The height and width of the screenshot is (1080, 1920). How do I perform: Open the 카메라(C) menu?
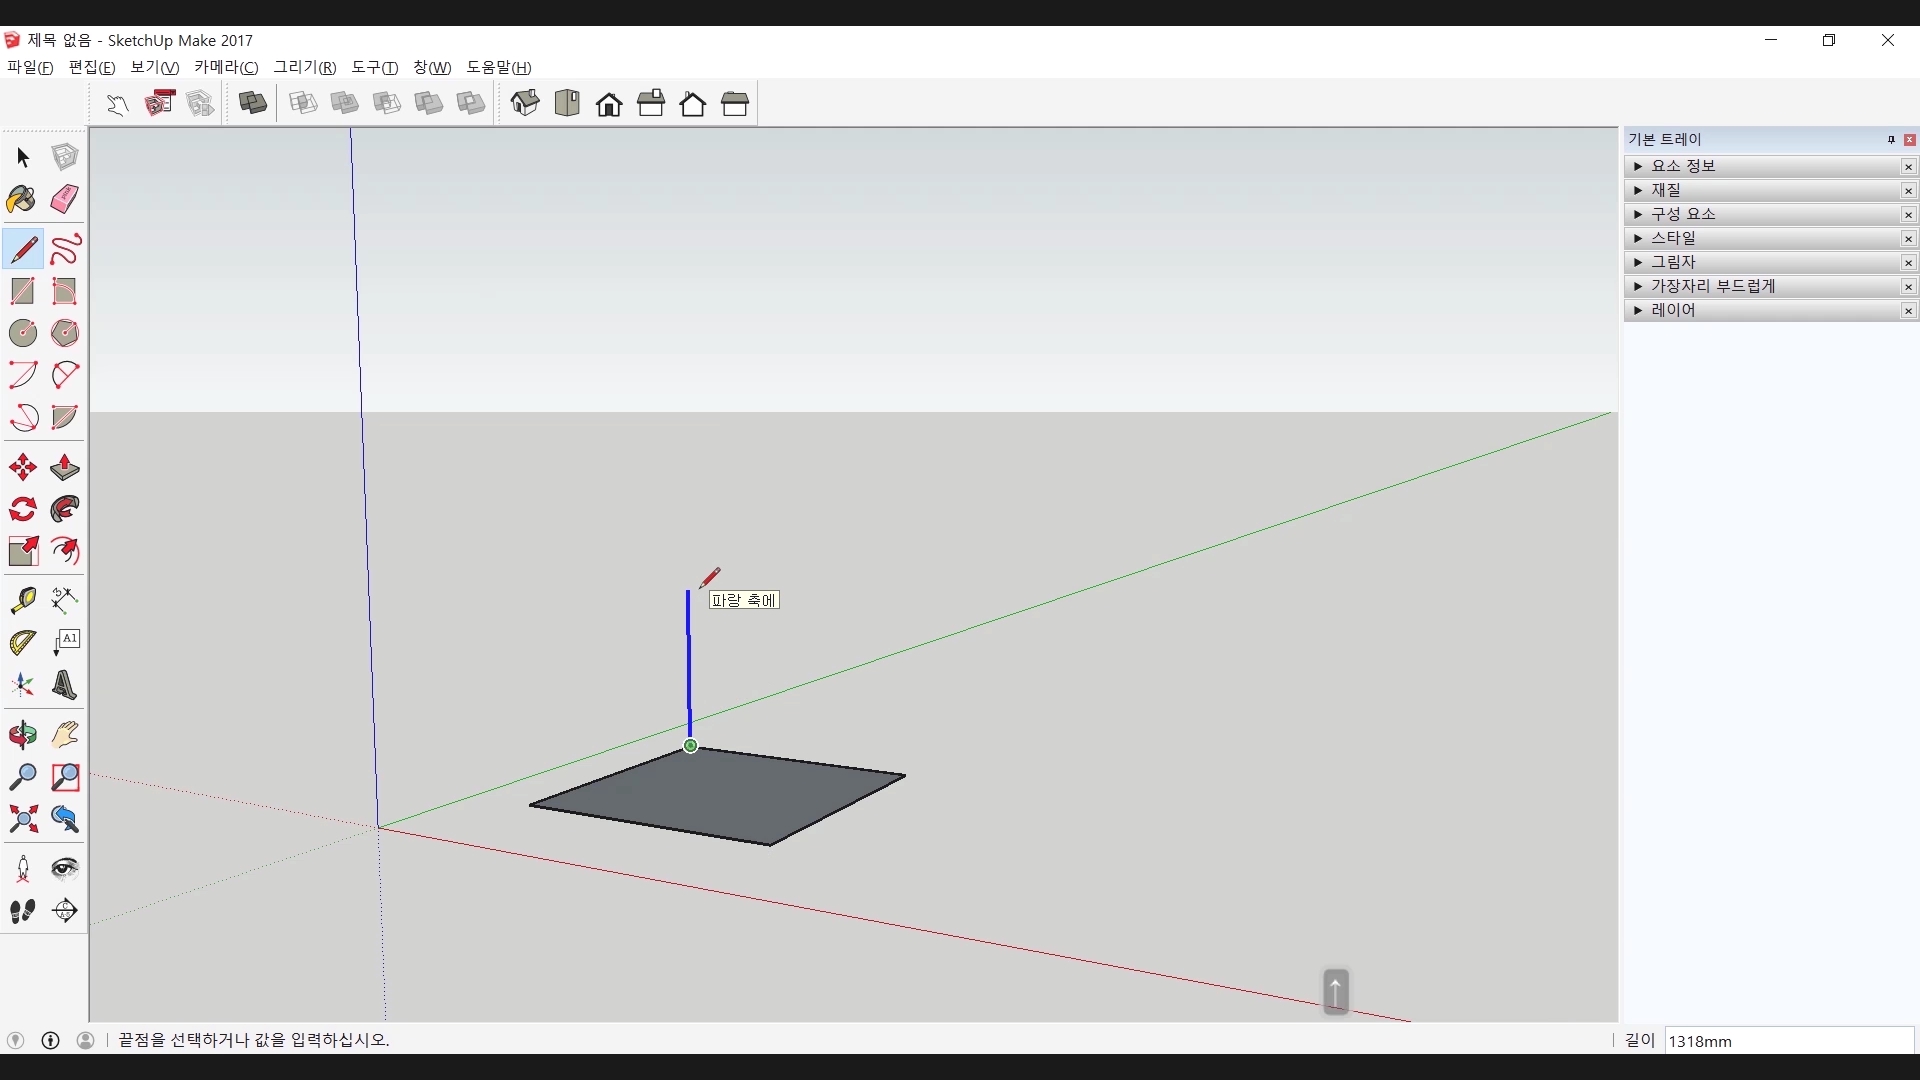click(226, 67)
